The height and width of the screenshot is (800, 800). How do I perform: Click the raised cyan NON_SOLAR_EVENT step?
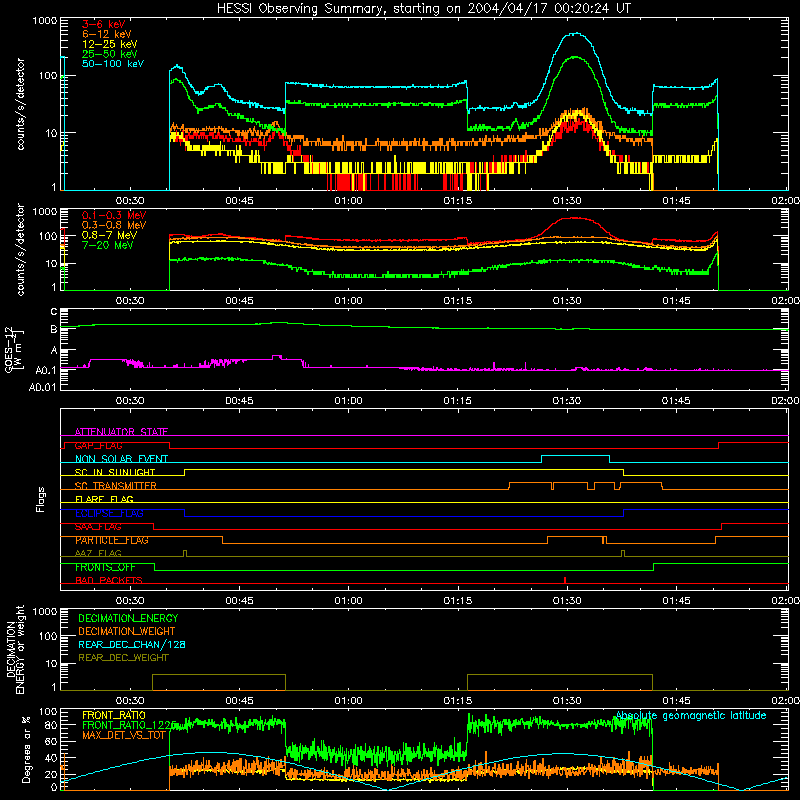pos(575,456)
